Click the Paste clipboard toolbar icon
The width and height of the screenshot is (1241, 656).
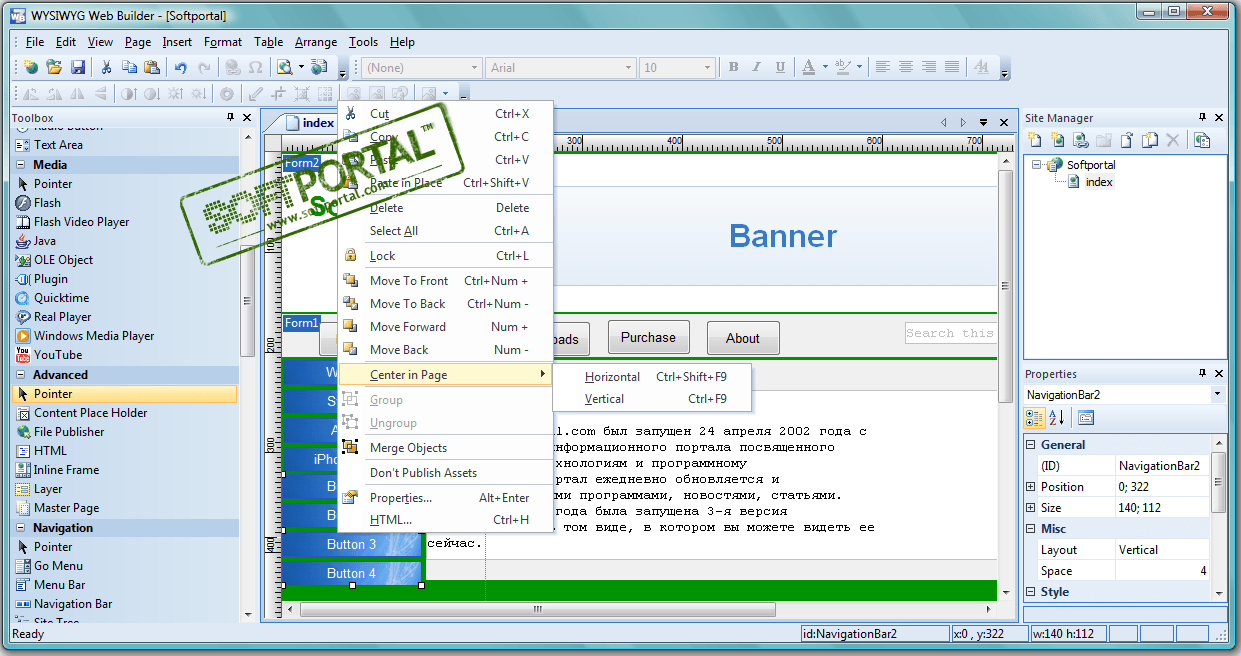coord(152,67)
